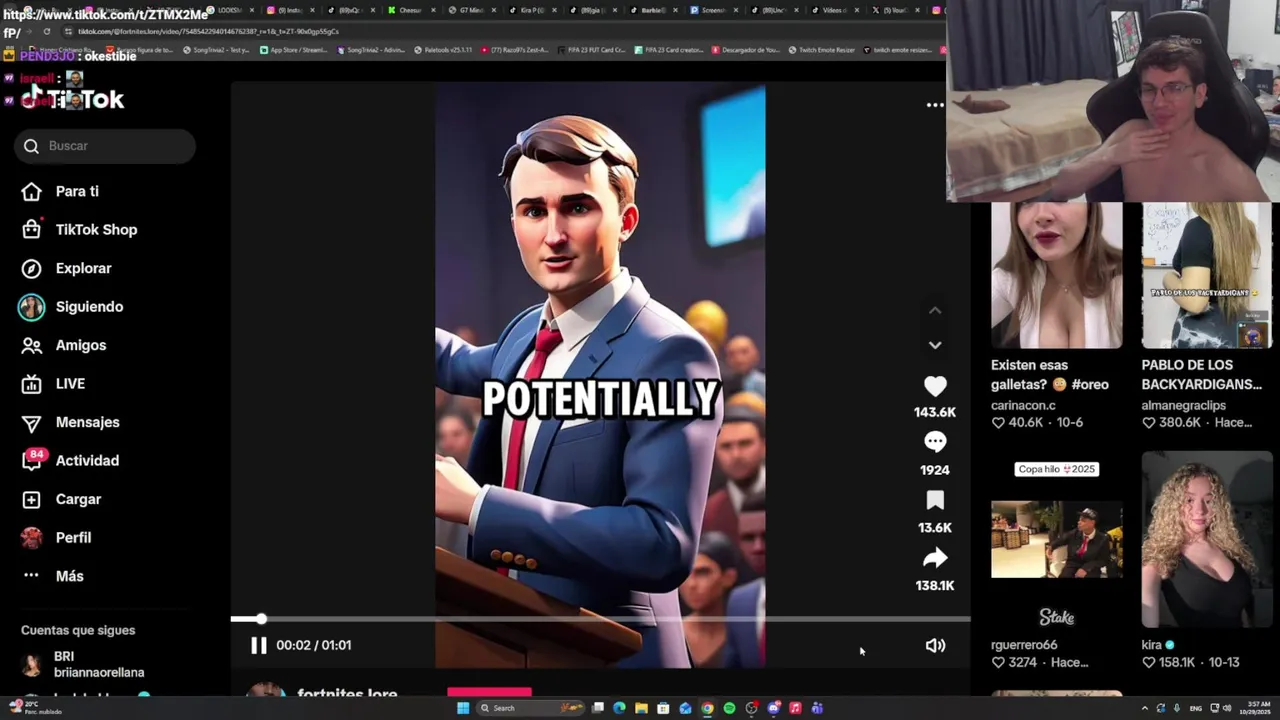Viewport: 1280px width, 720px height.
Task: Open Mensajes inbox
Action: click(70, 422)
